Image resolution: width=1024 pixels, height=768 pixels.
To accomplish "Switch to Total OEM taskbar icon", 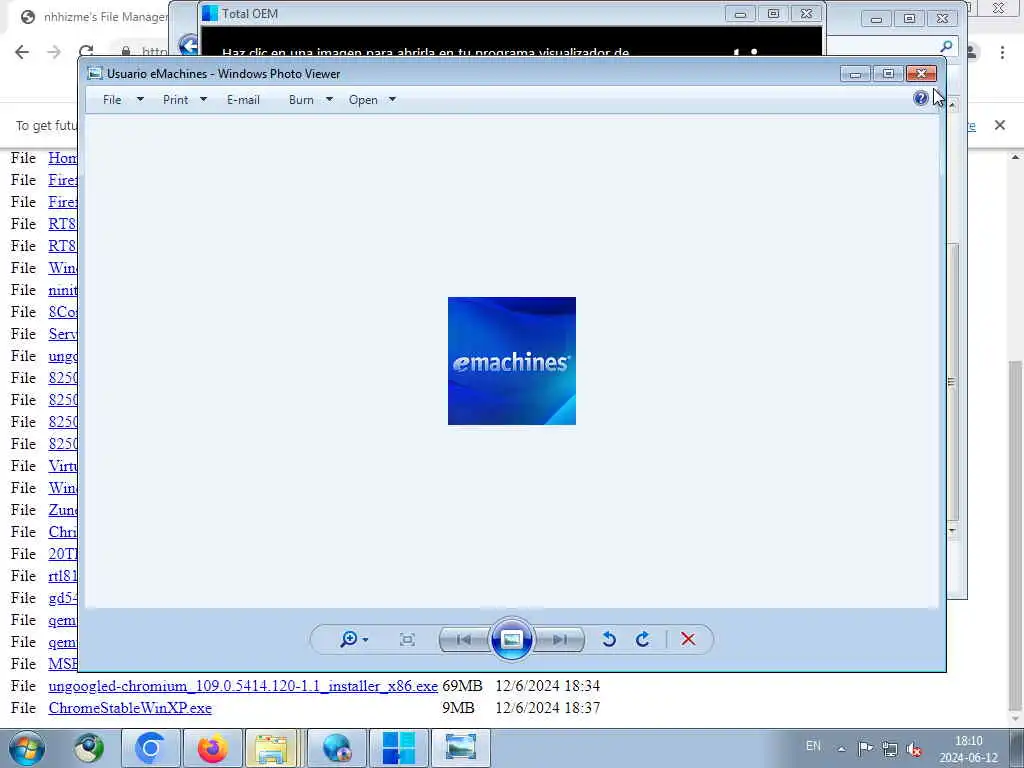I will pyautogui.click(x=398, y=748).
